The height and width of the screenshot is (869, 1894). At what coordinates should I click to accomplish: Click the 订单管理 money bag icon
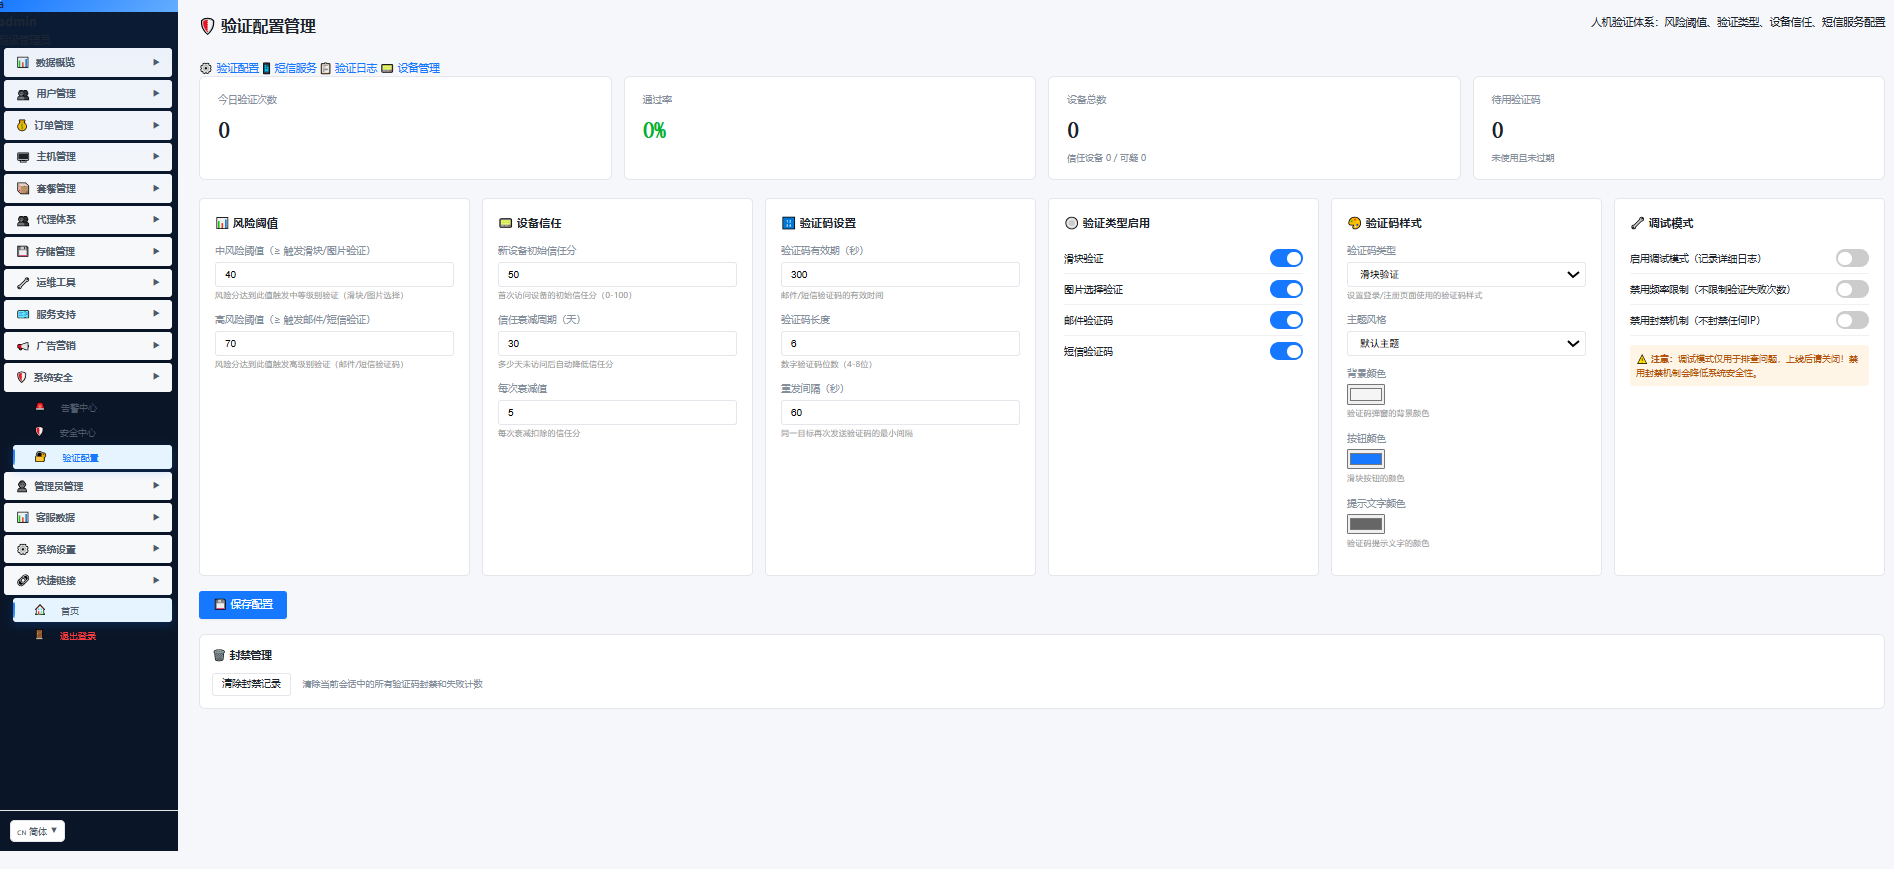coord(22,125)
